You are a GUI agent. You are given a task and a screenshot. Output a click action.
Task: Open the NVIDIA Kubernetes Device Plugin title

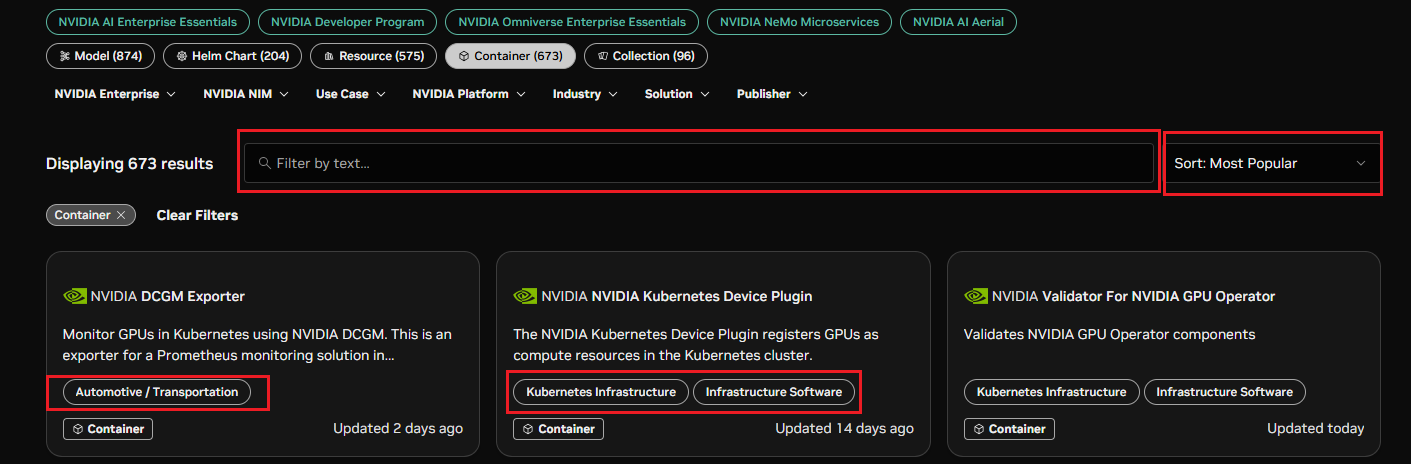tap(702, 296)
